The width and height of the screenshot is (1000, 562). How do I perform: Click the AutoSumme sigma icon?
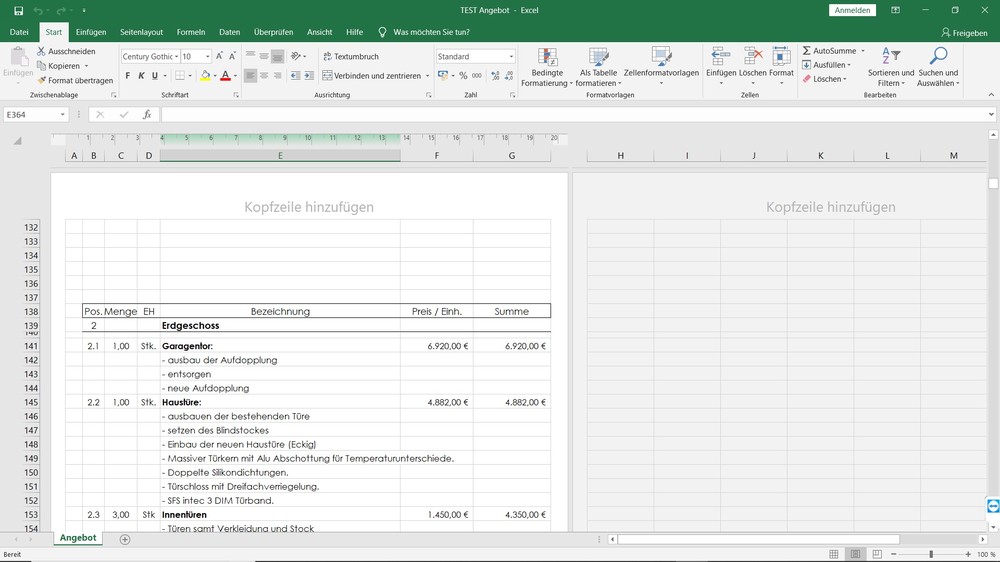point(807,51)
